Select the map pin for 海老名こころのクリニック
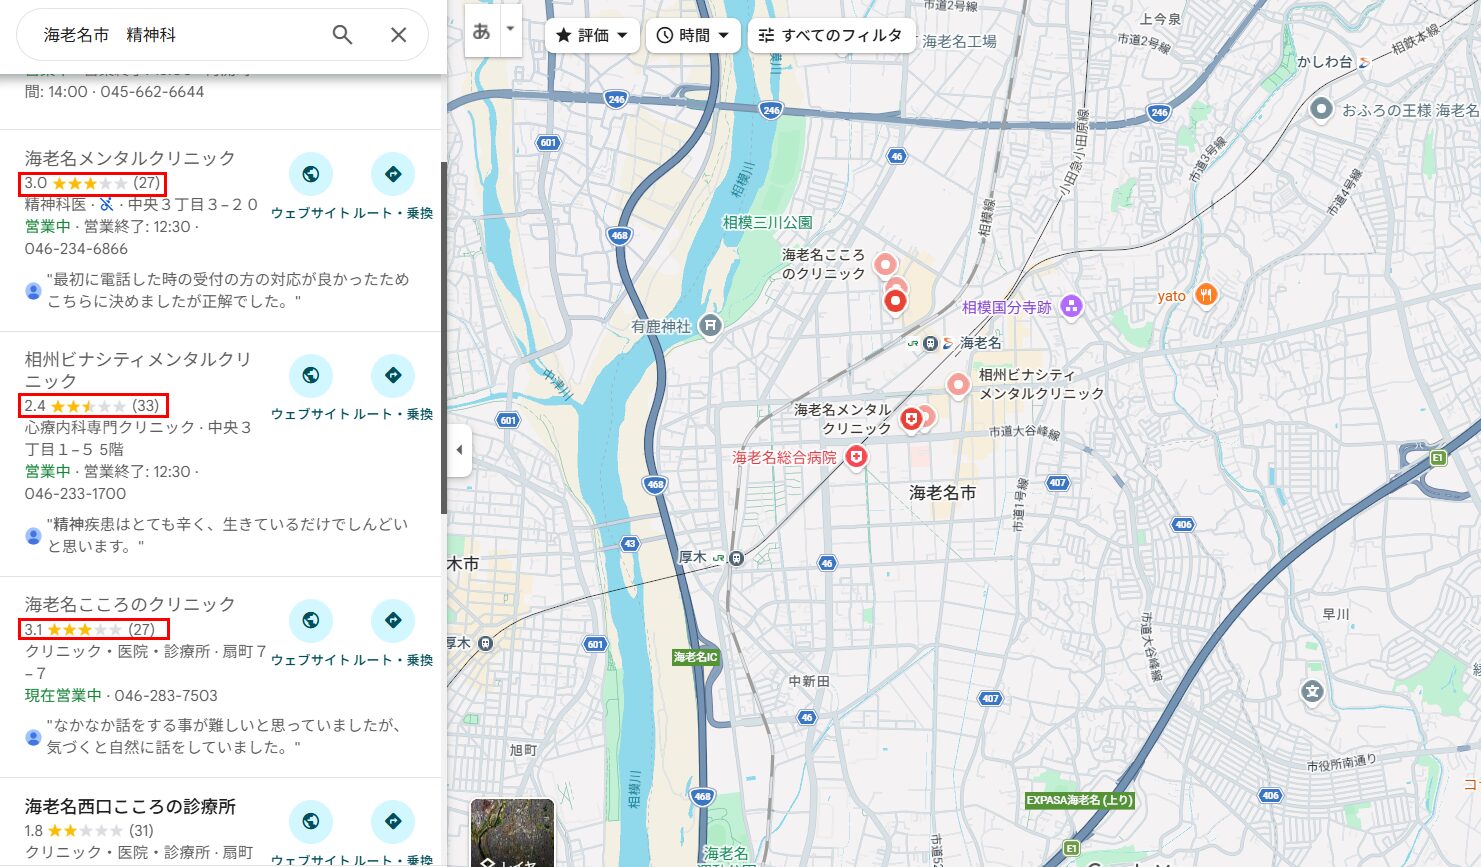 click(x=887, y=264)
